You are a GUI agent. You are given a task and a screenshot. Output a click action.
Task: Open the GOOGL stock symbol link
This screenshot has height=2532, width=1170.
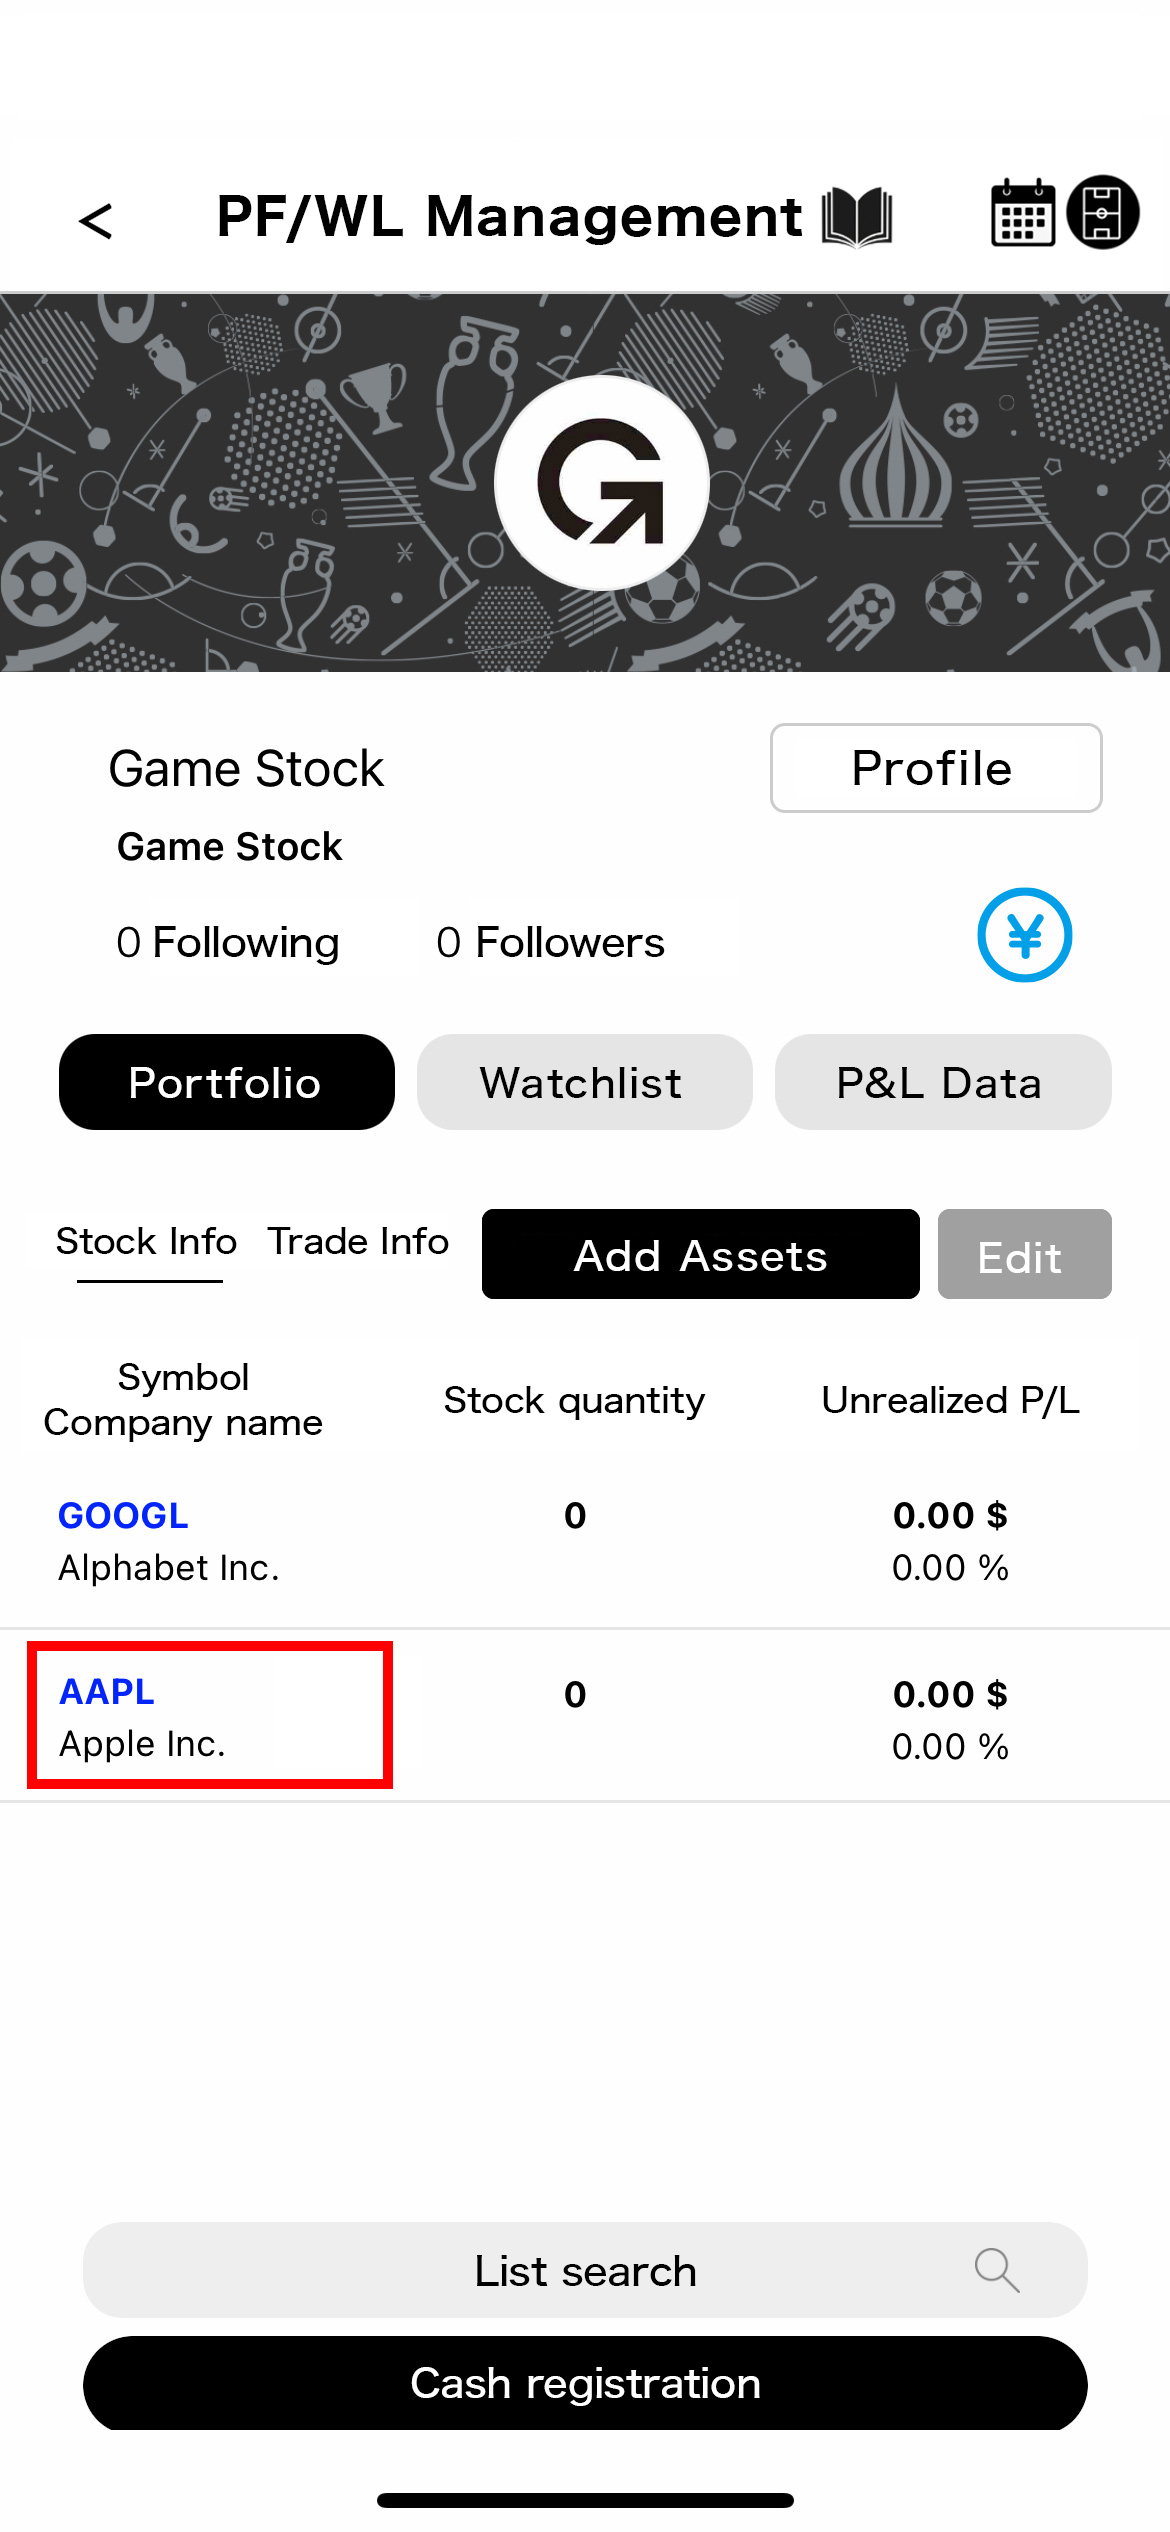click(x=123, y=1516)
